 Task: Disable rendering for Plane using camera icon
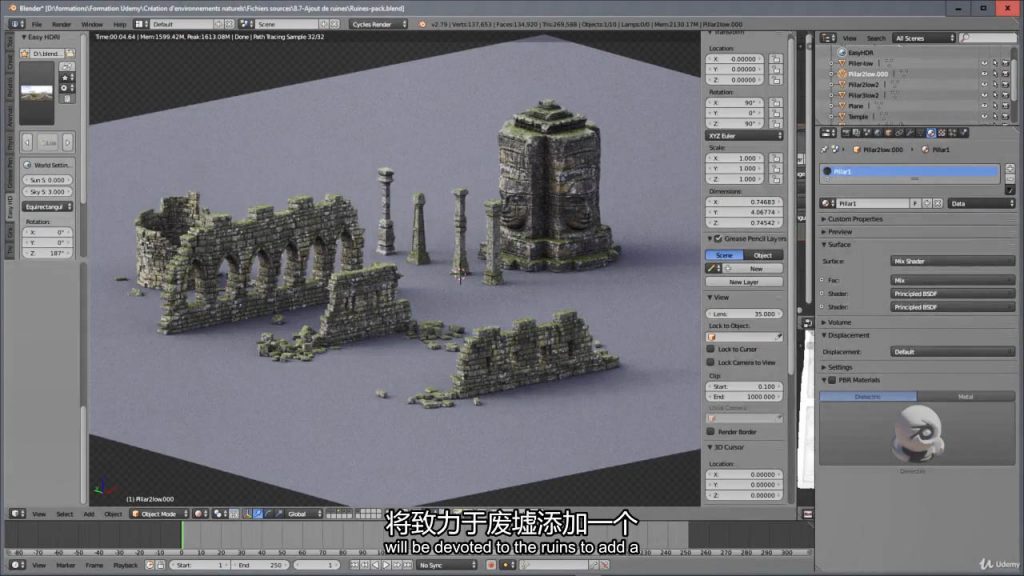[x=1005, y=106]
